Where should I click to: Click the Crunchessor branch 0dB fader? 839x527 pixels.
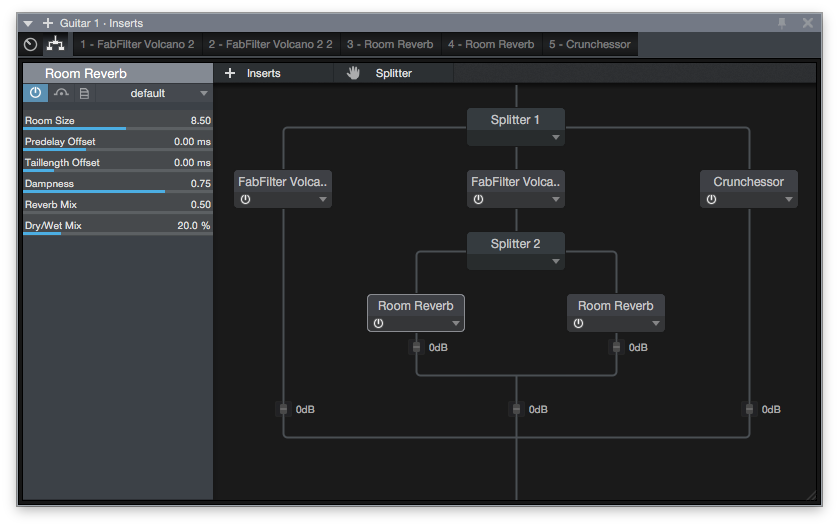click(x=749, y=409)
